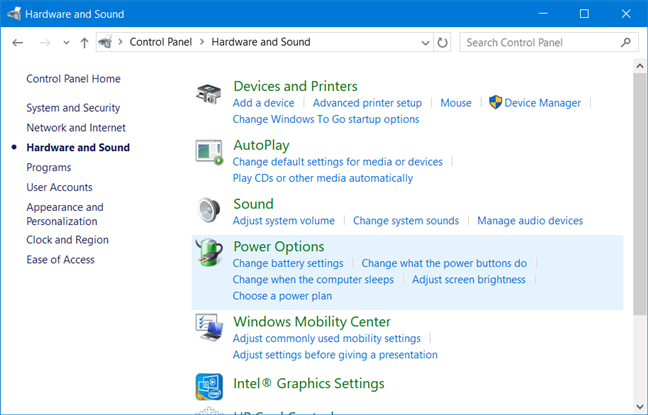Refresh the Control Panel view
Screen dimensions: 648x415
(x=442, y=43)
